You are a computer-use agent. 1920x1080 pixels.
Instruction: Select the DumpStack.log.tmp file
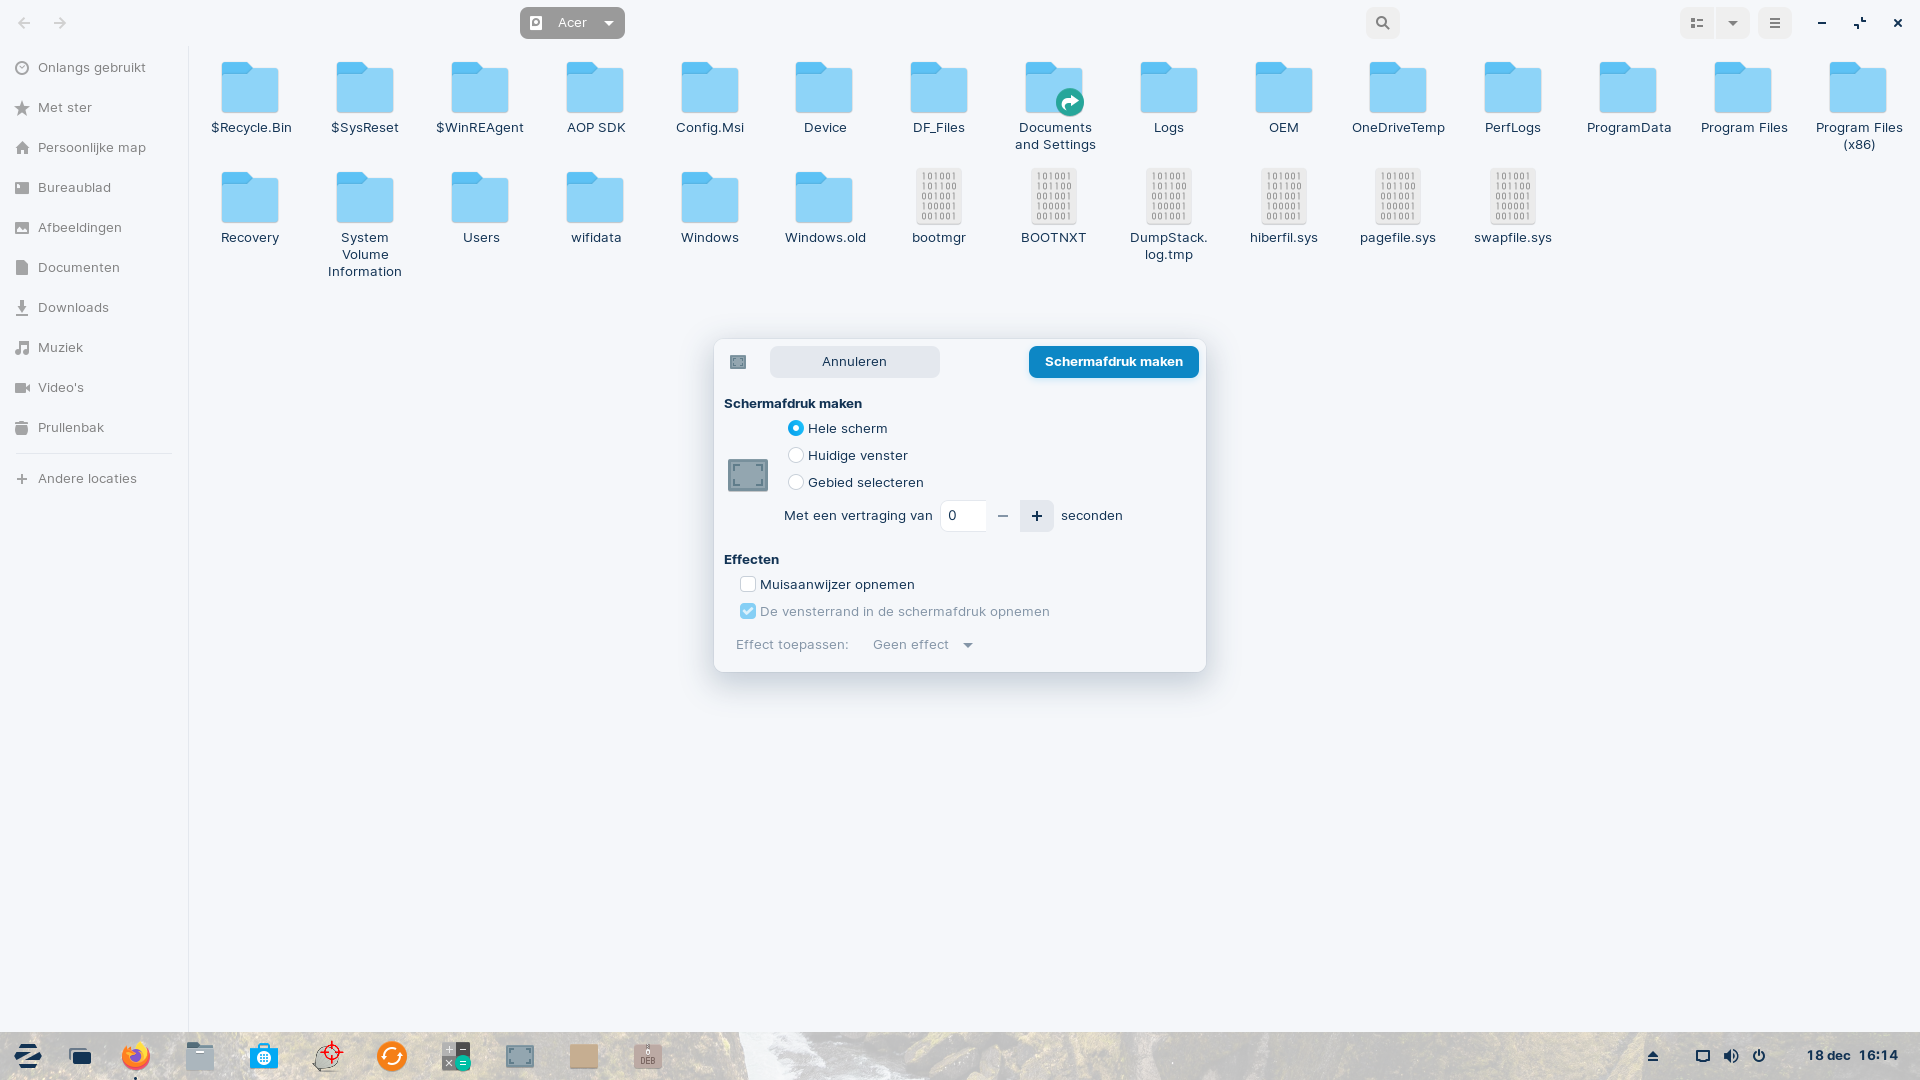pyautogui.click(x=1169, y=215)
